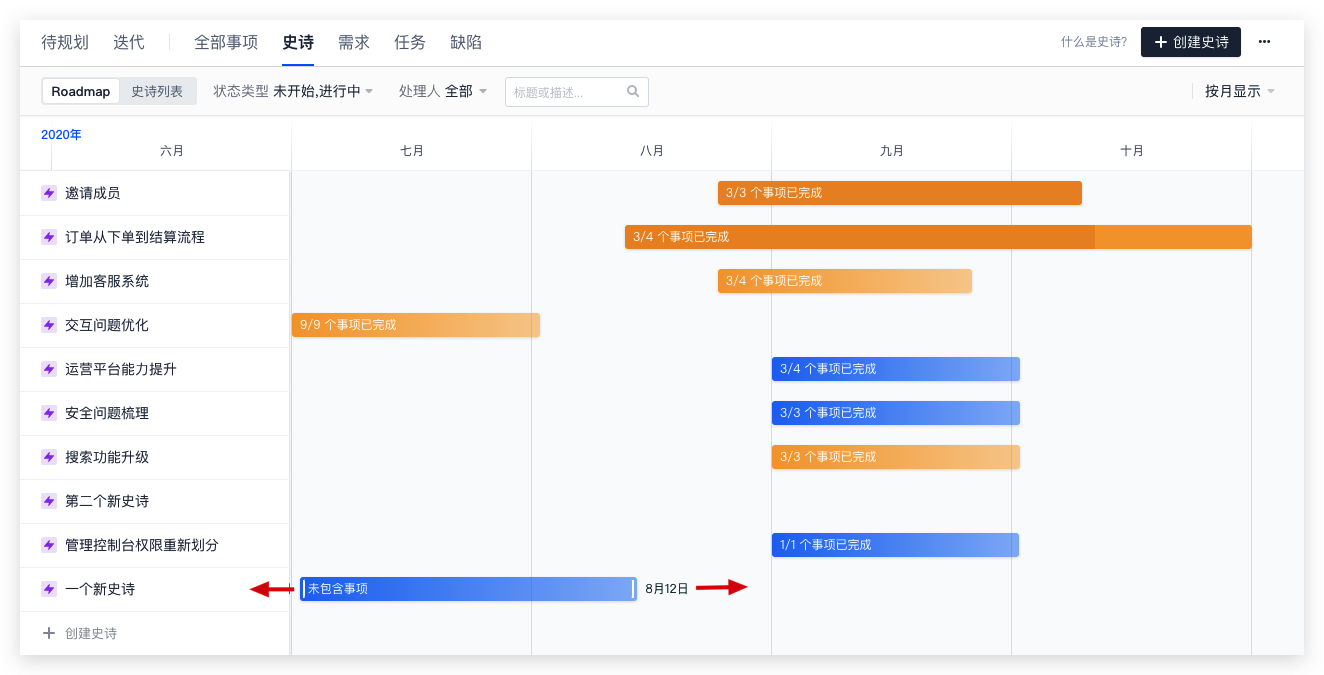Click the 运营平台能力提升 blue bar
This screenshot has height=675, width=1324.
(x=896, y=369)
